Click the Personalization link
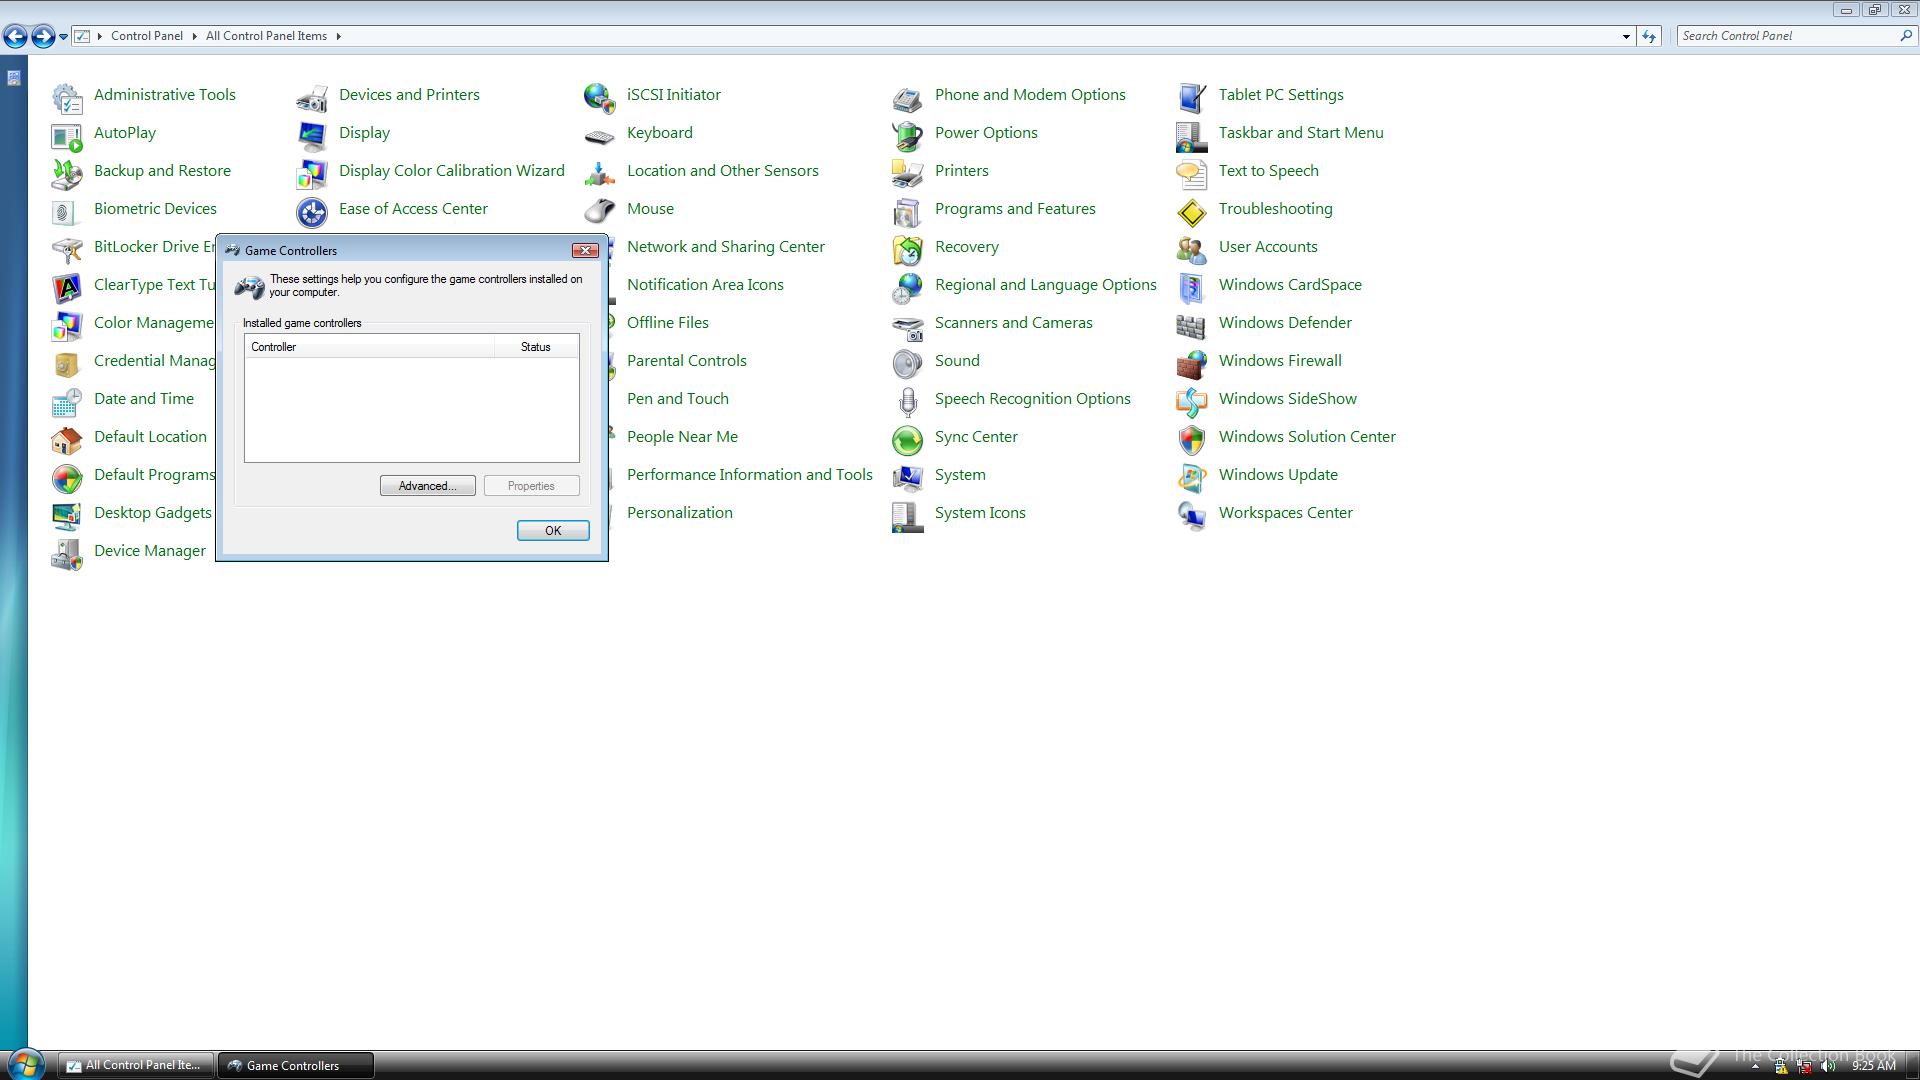The height and width of the screenshot is (1080, 1920). tap(680, 513)
